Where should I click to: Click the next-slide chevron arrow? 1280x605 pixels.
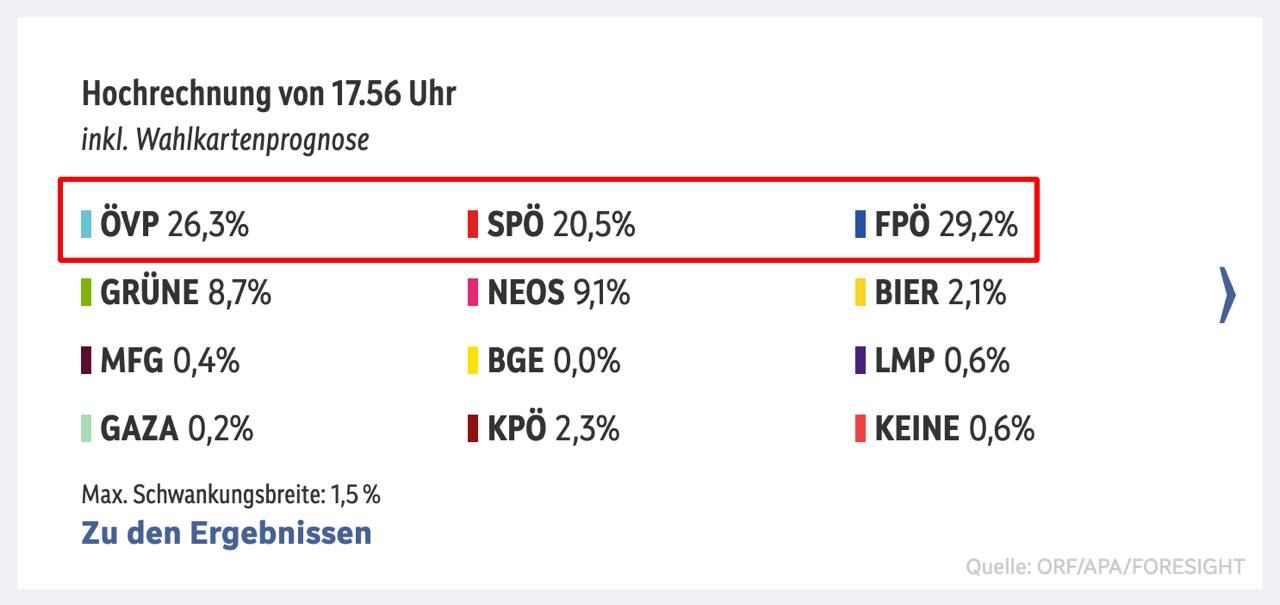[1227, 295]
